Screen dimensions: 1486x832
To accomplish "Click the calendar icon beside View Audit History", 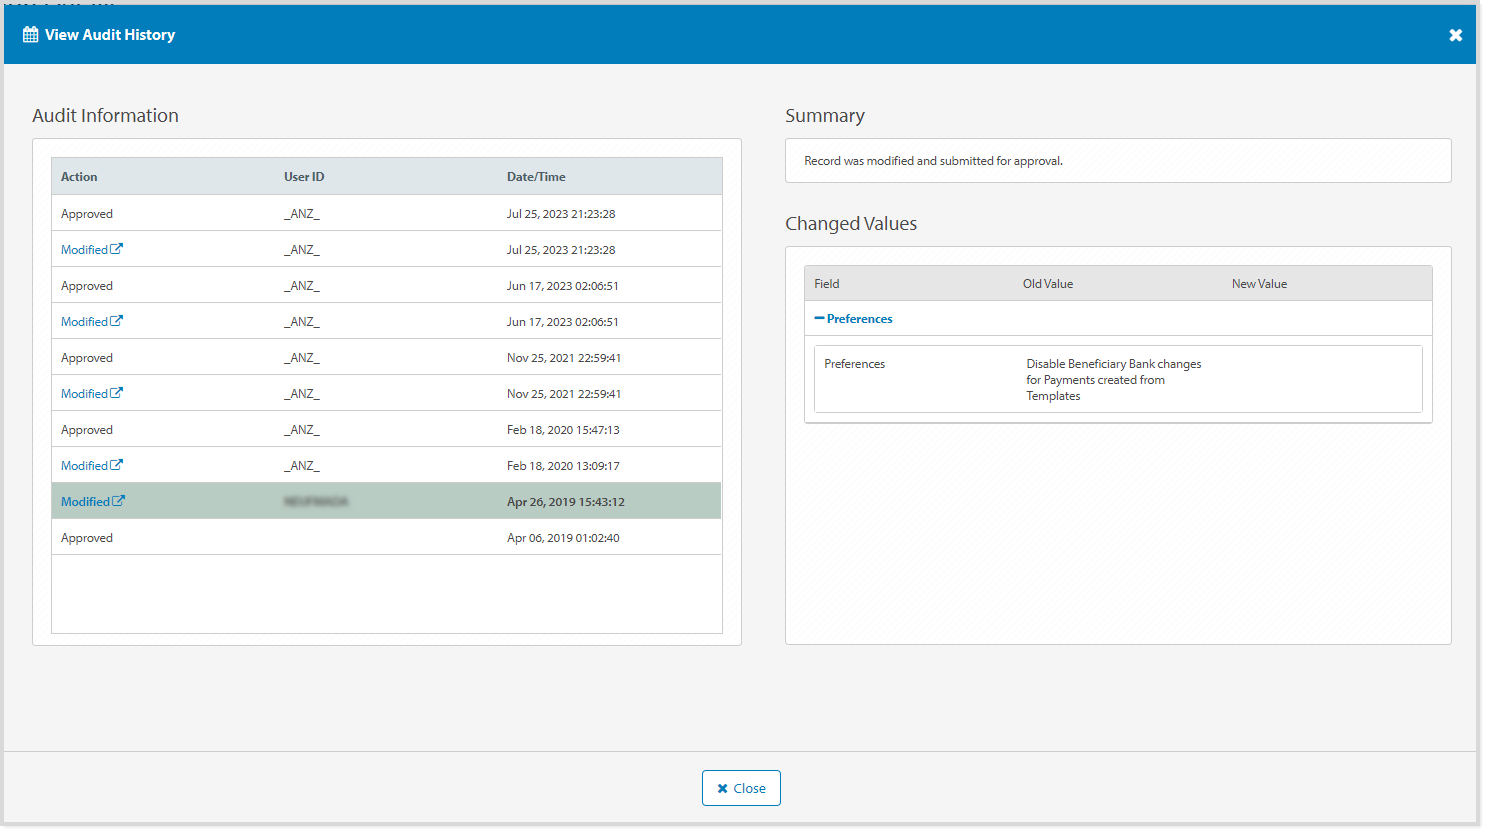I will click(x=31, y=35).
